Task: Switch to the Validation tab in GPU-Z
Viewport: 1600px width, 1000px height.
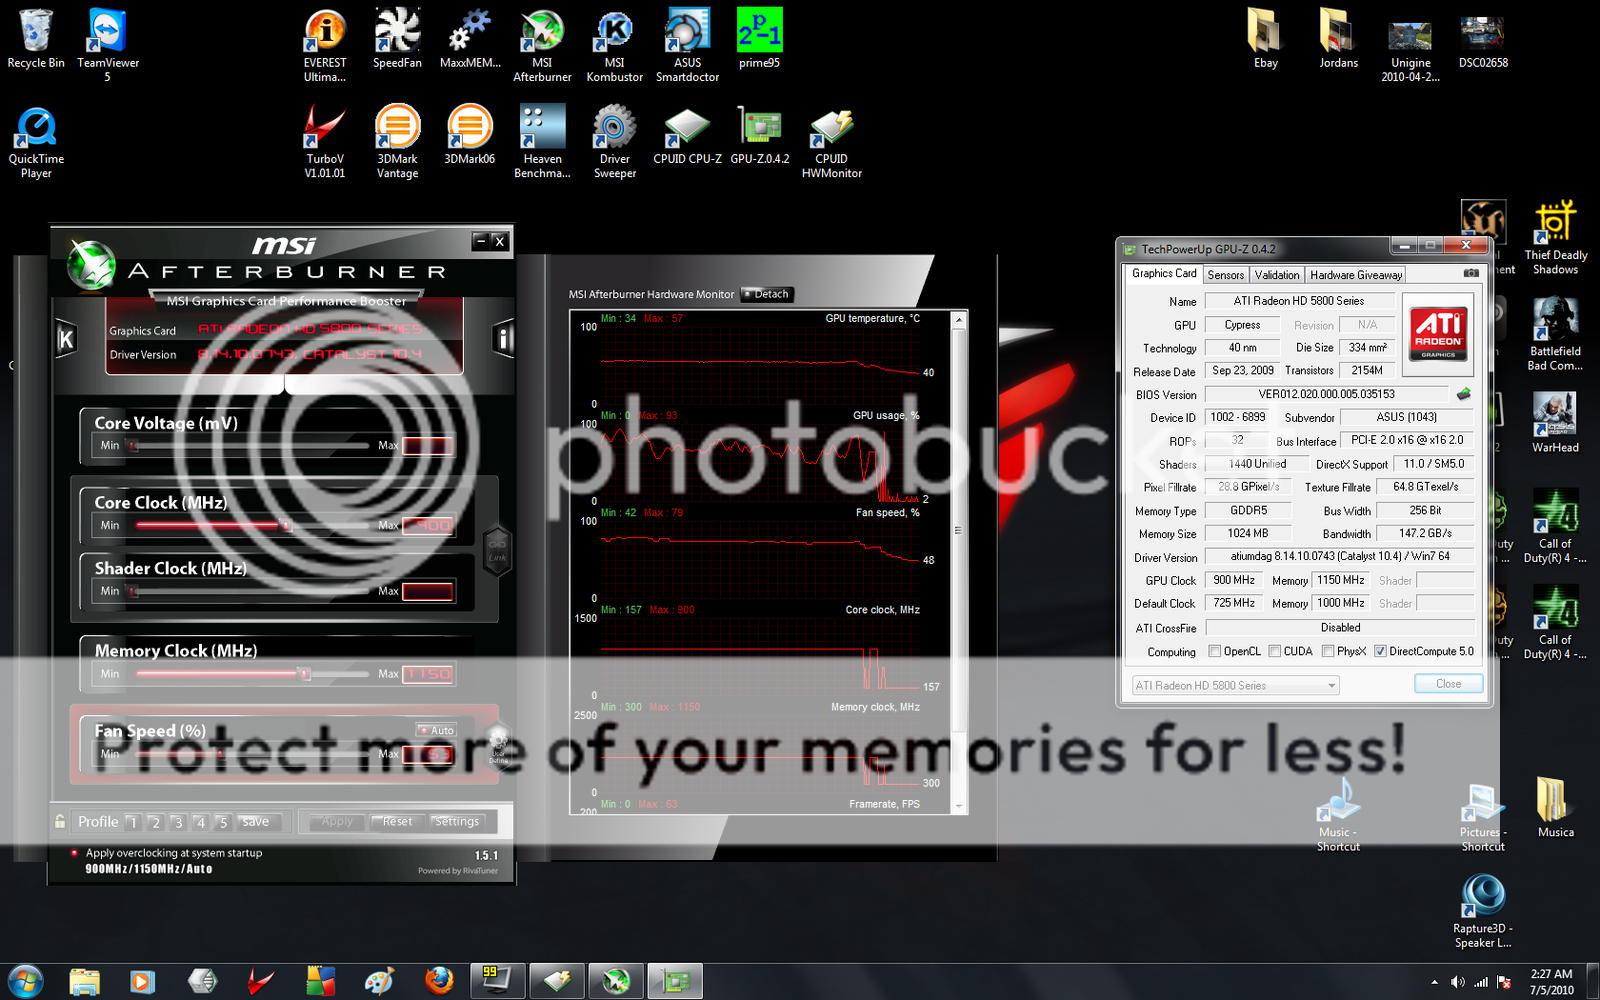Action: click(1277, 275)
